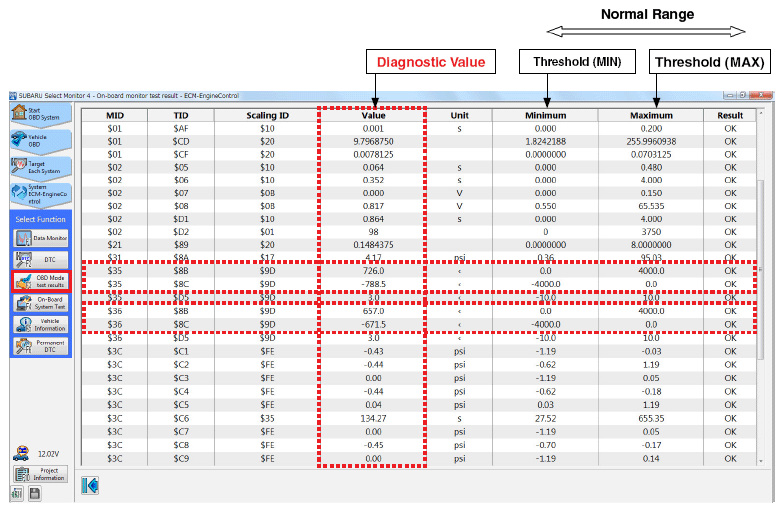
Task: Click the battery voltage 12.02V indicator
Action: (40, 453)
